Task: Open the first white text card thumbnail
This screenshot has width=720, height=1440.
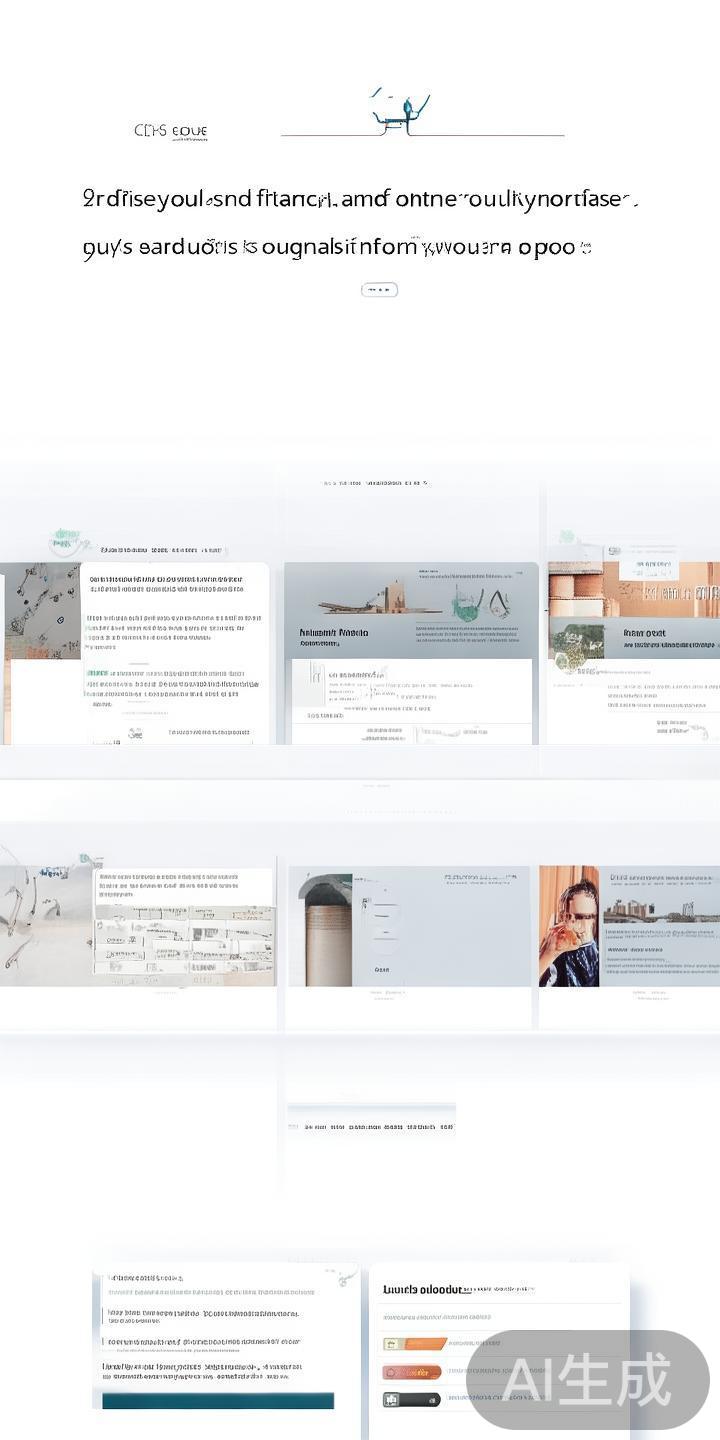Action: pos(175,652)
